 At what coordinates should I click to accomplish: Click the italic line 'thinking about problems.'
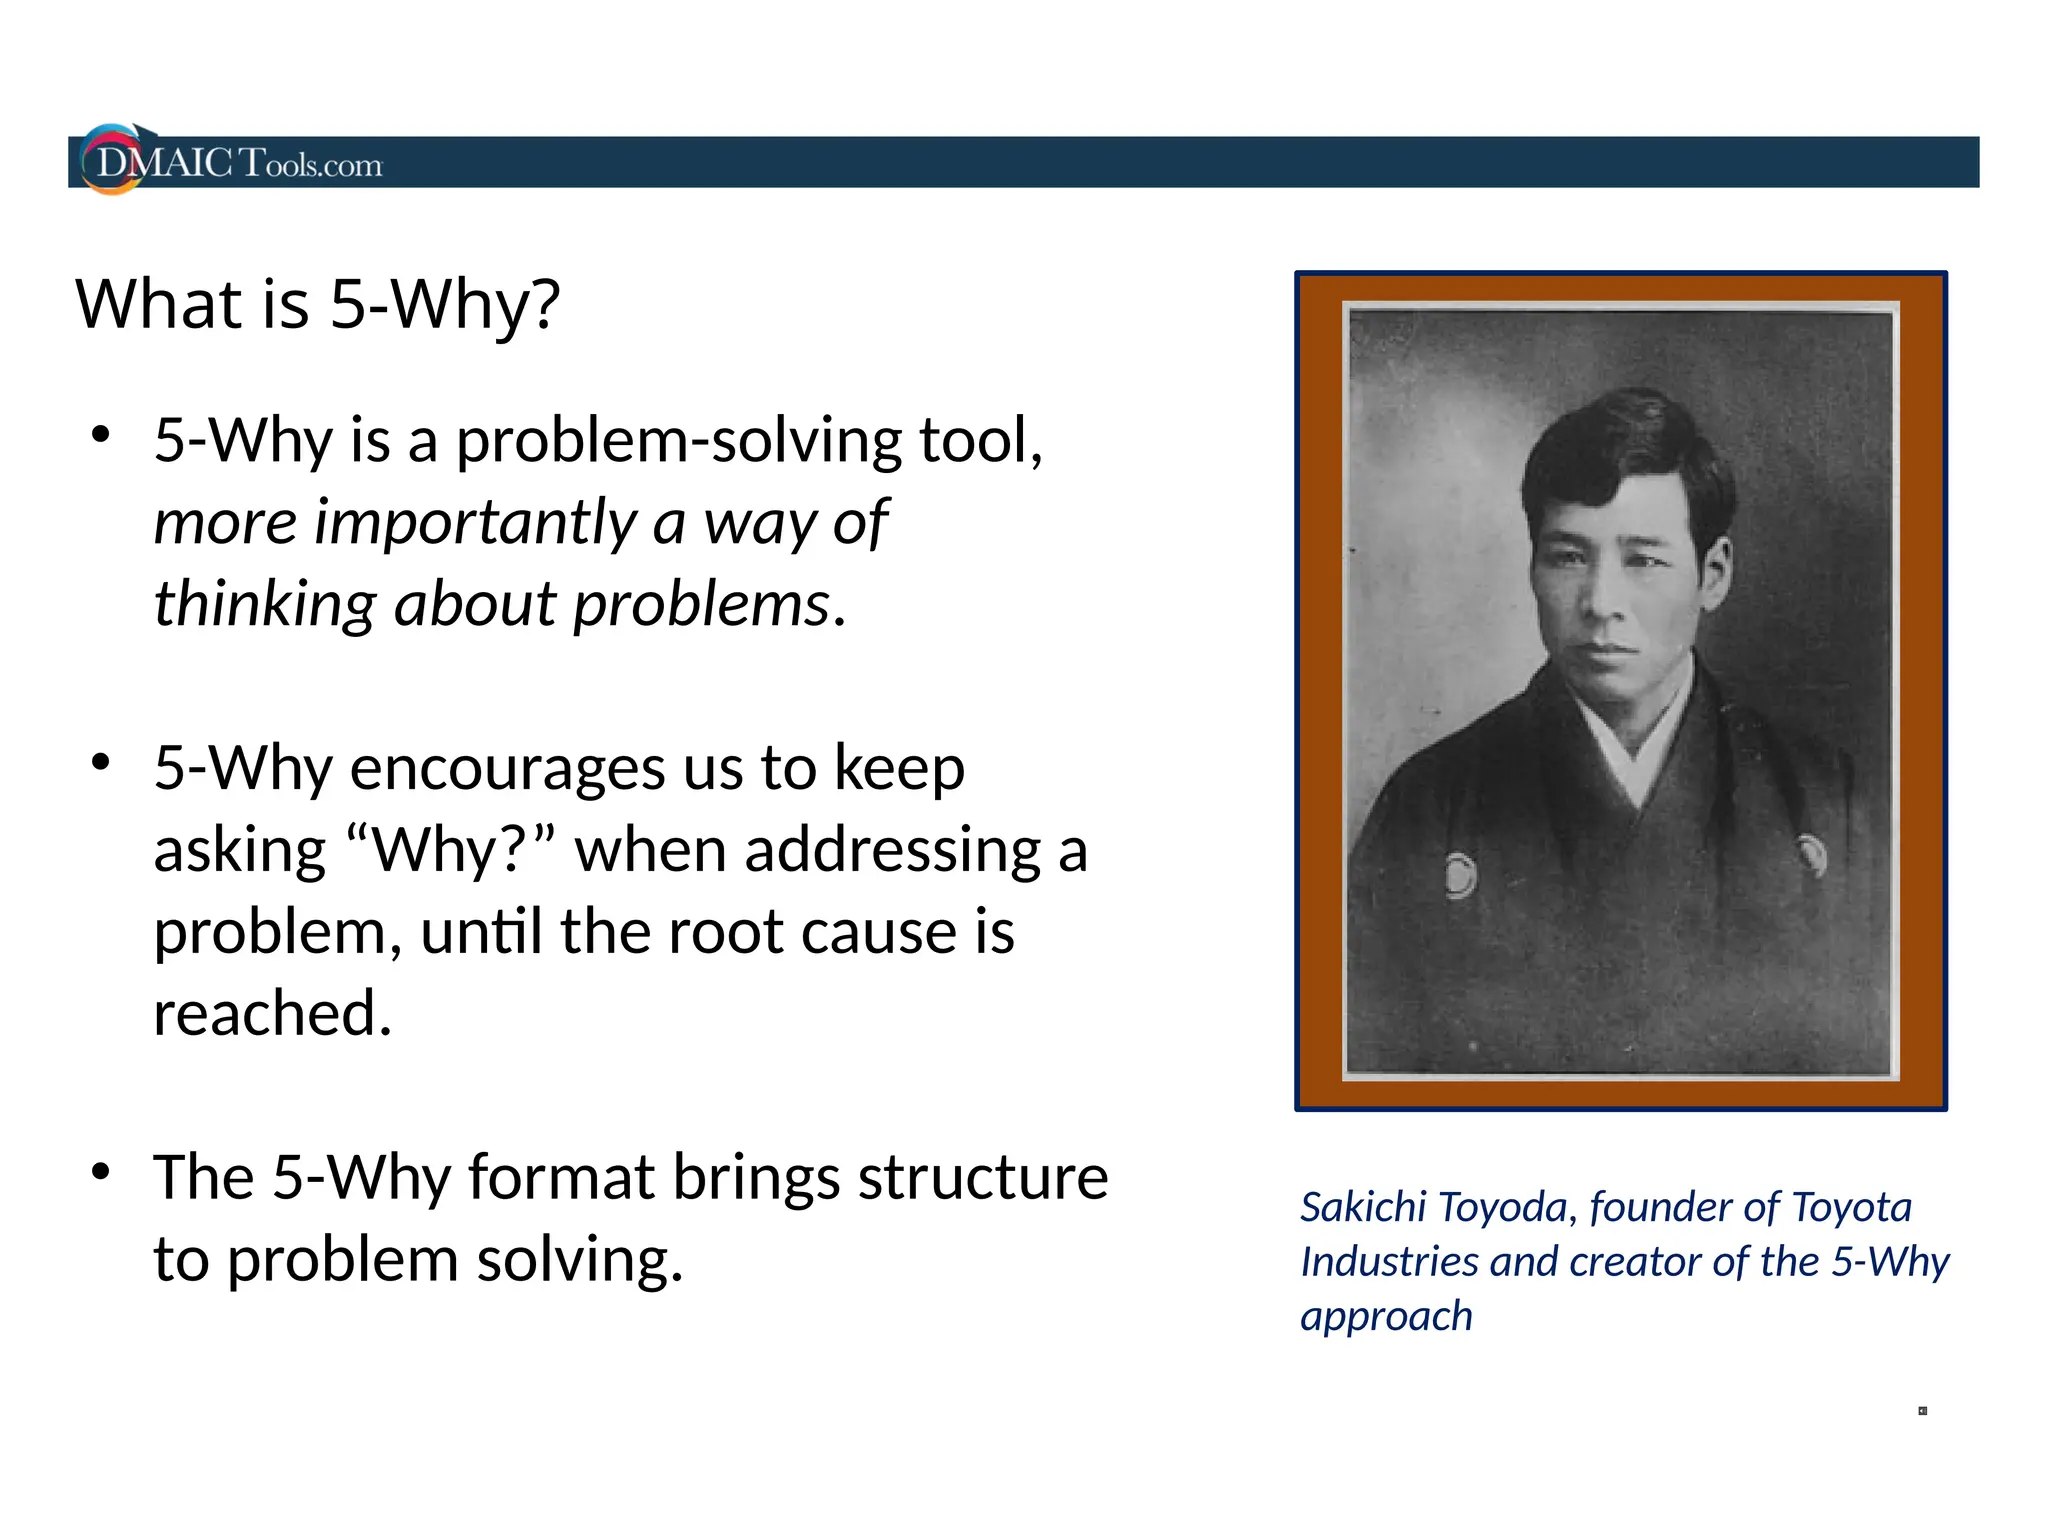pos(500,604)
